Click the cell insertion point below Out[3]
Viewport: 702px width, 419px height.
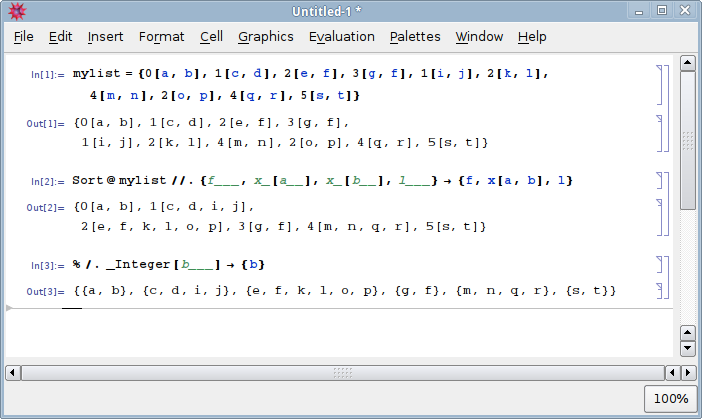(x=338, y=308)
